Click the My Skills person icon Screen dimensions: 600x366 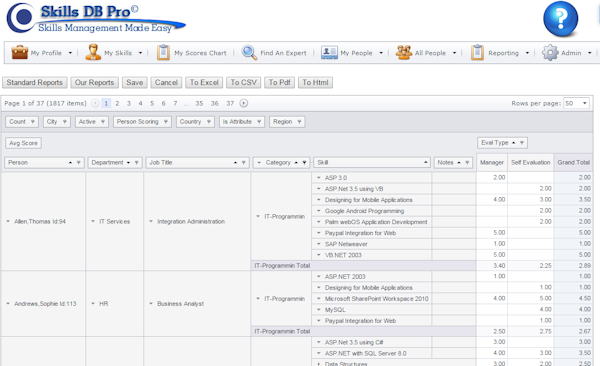pos(92,52)
